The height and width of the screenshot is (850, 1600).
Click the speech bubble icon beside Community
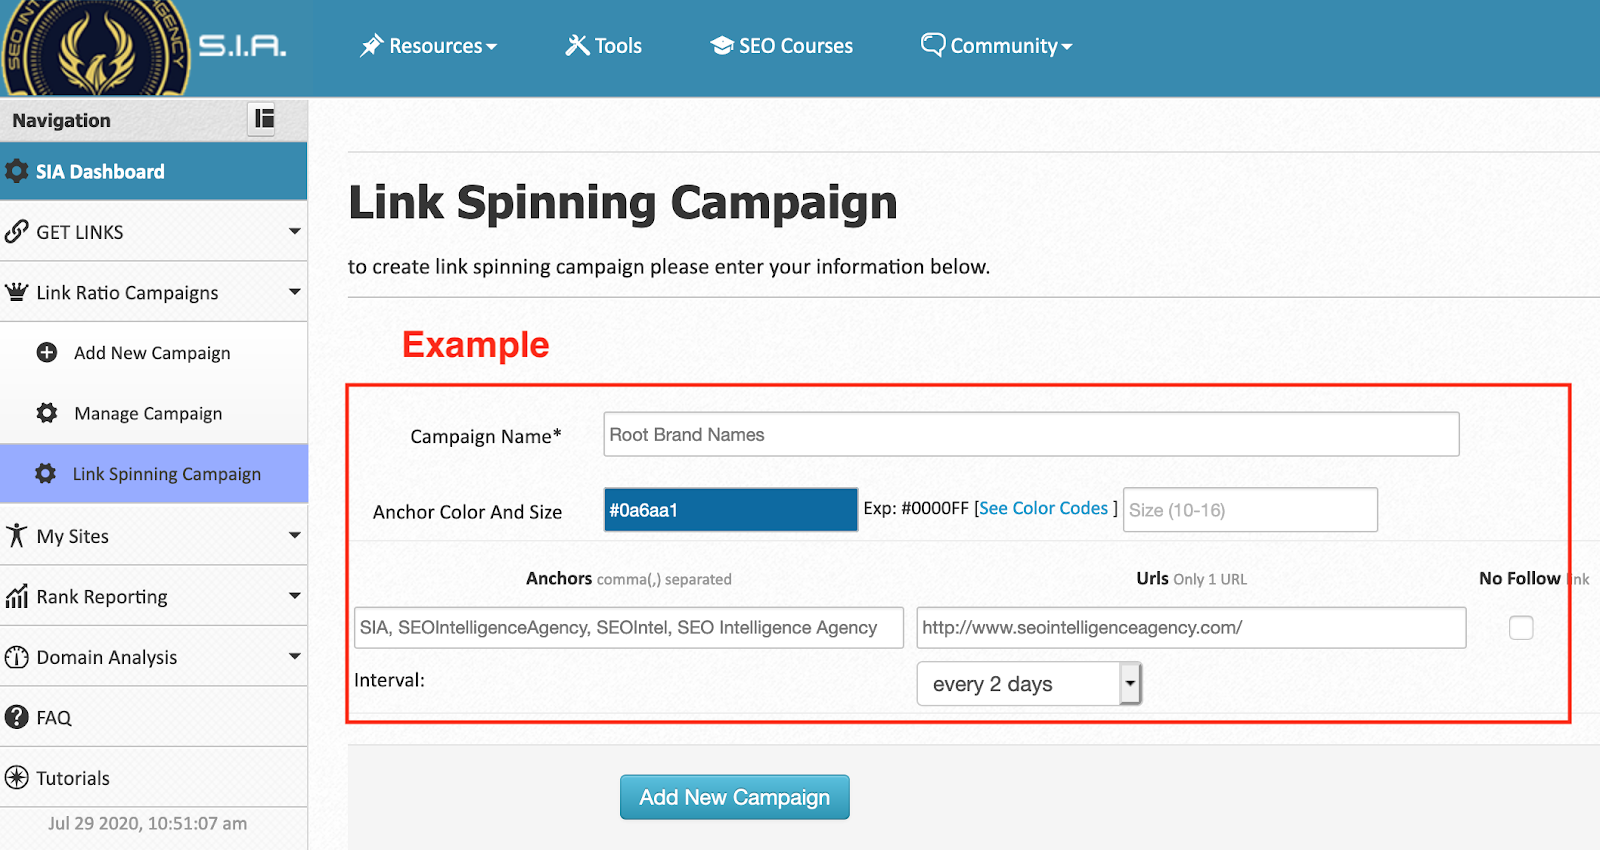tap(933, 45)
